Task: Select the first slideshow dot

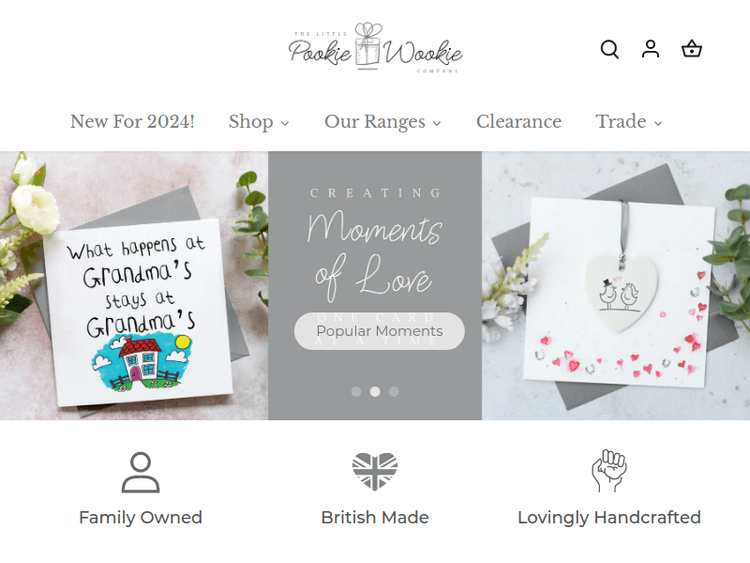Action: [356, 392]
